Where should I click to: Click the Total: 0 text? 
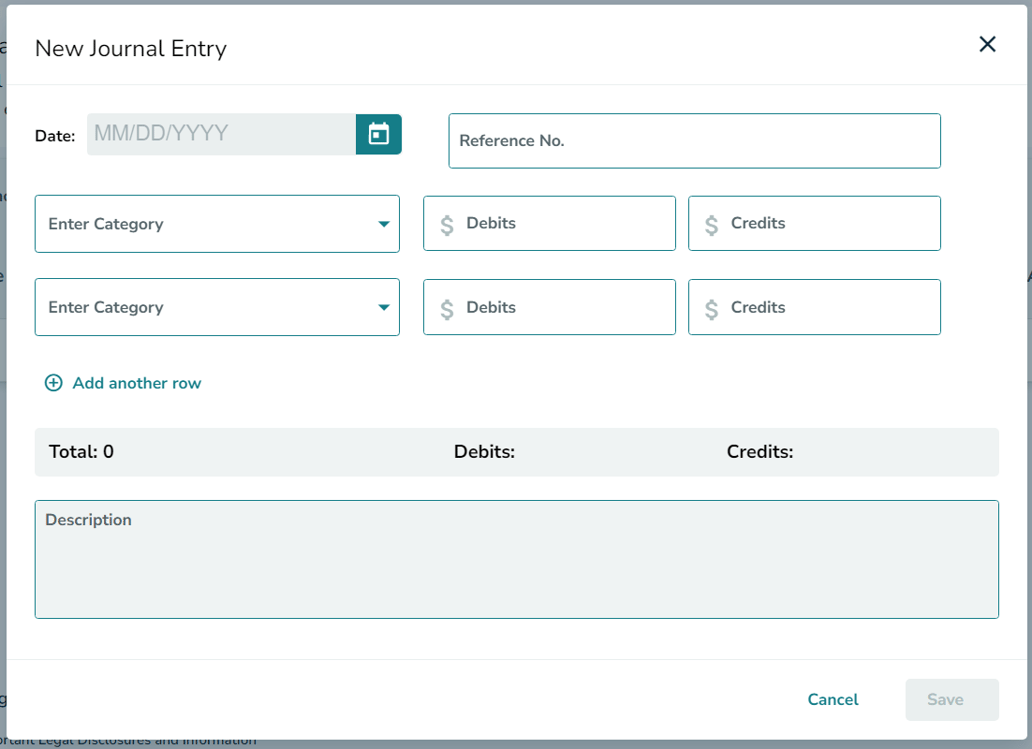[81, 452]
